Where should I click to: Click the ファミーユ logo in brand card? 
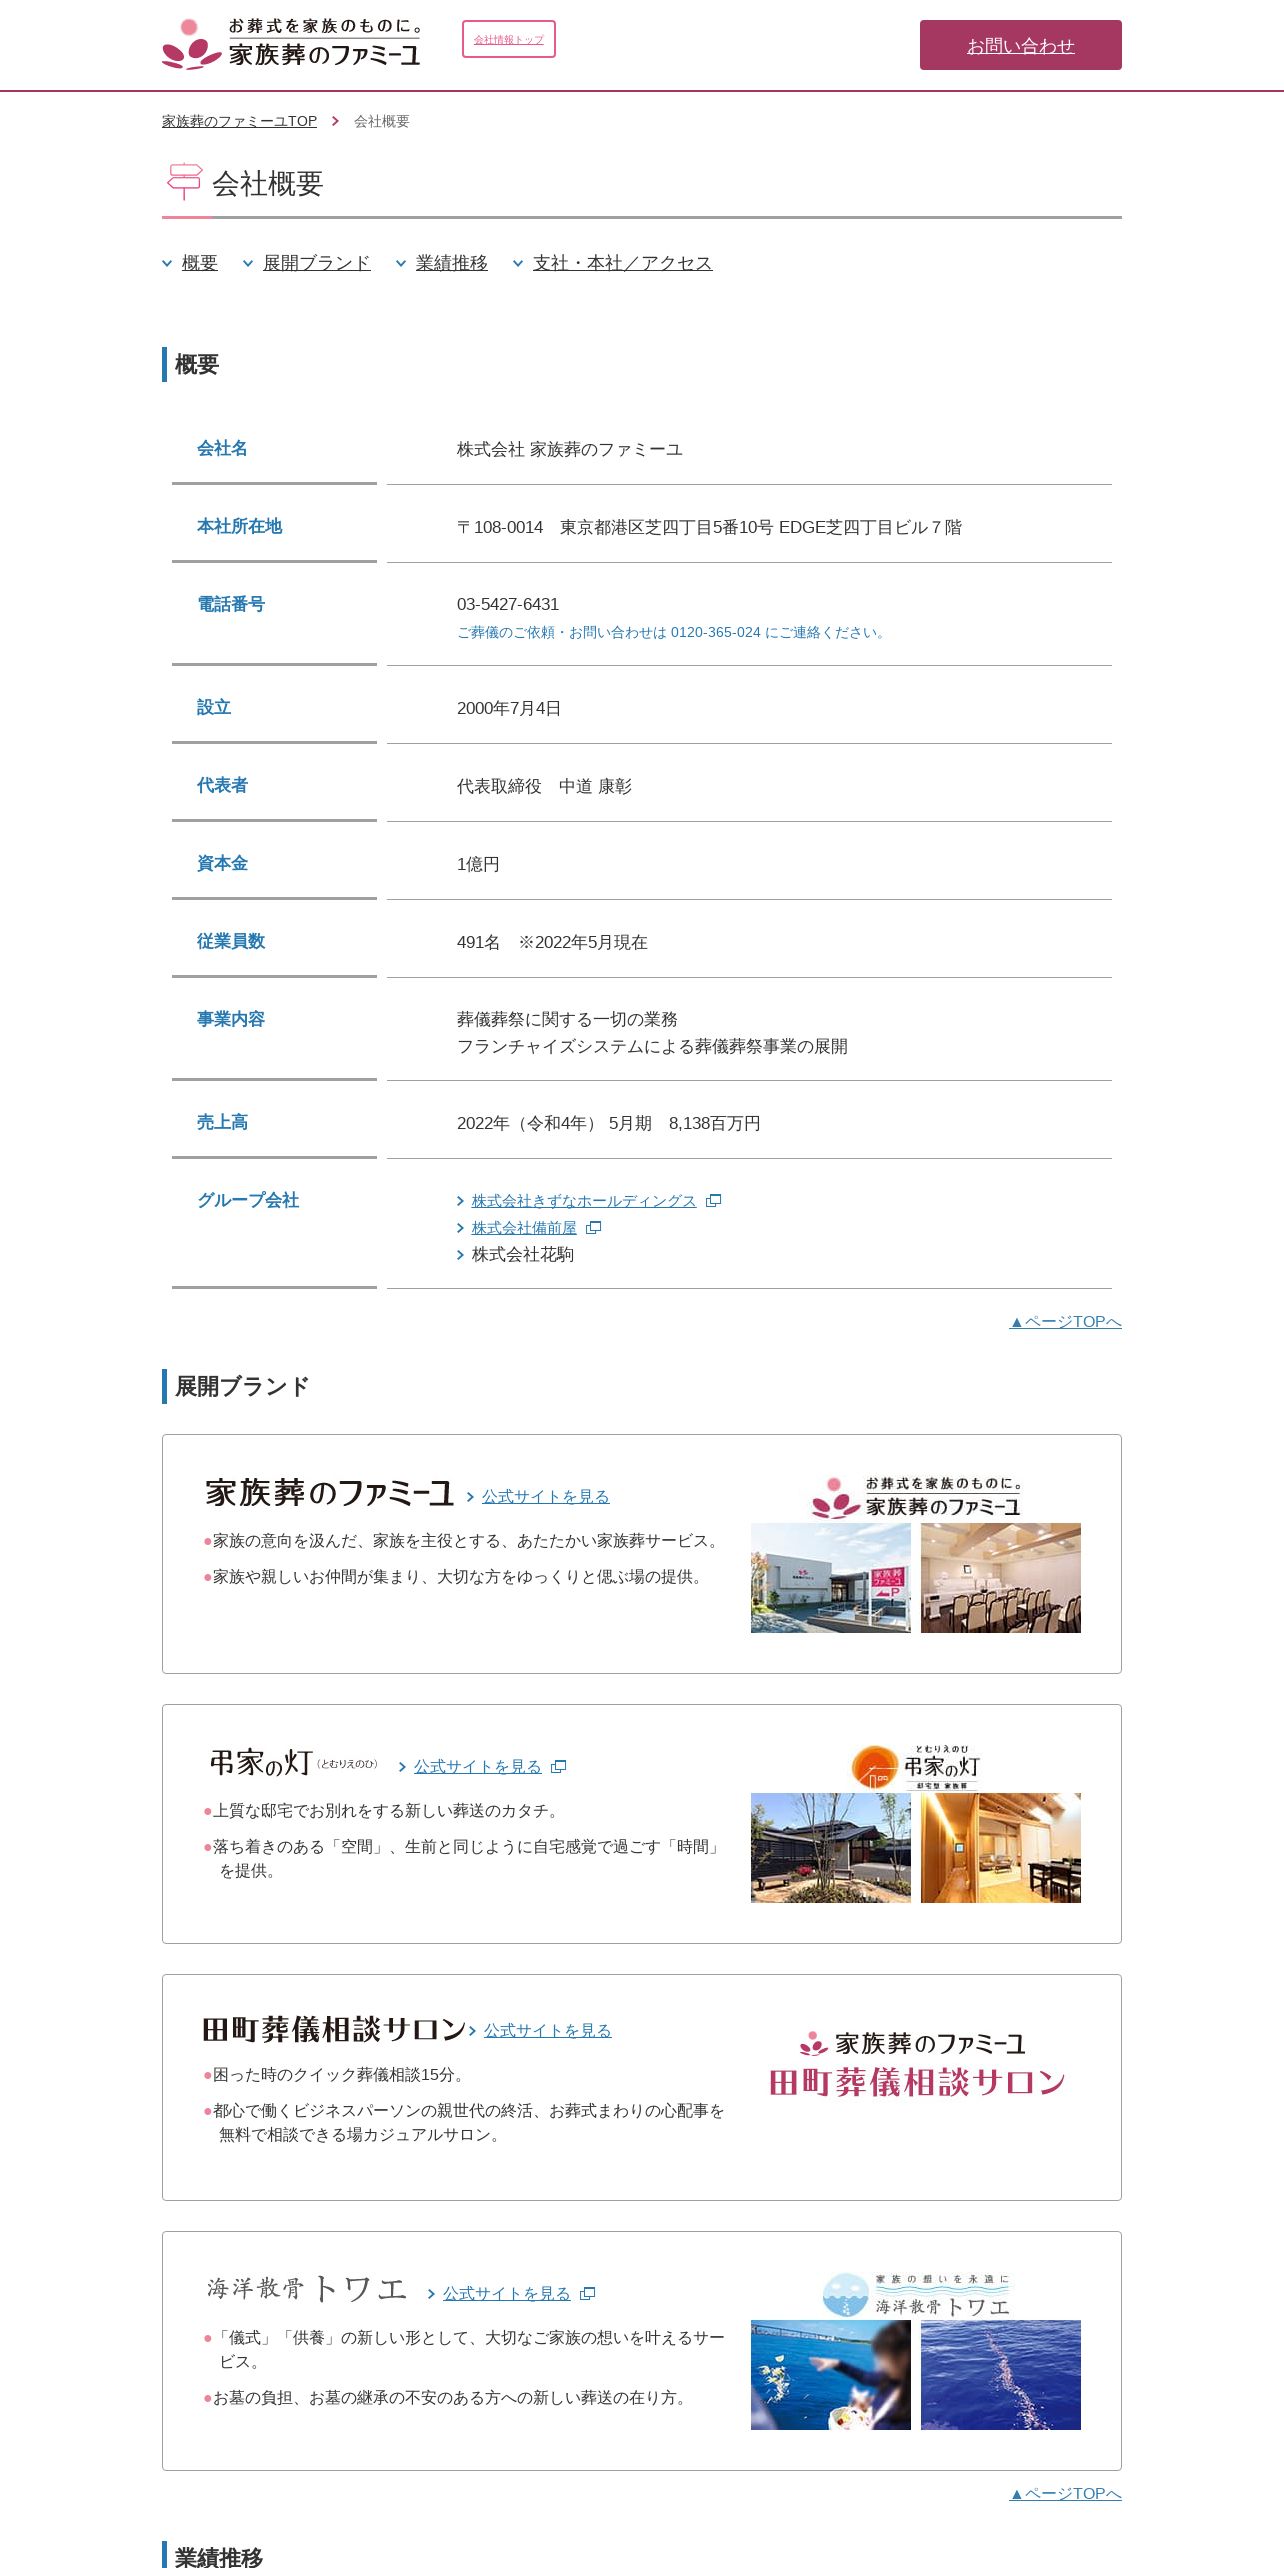coord(916,1497)
